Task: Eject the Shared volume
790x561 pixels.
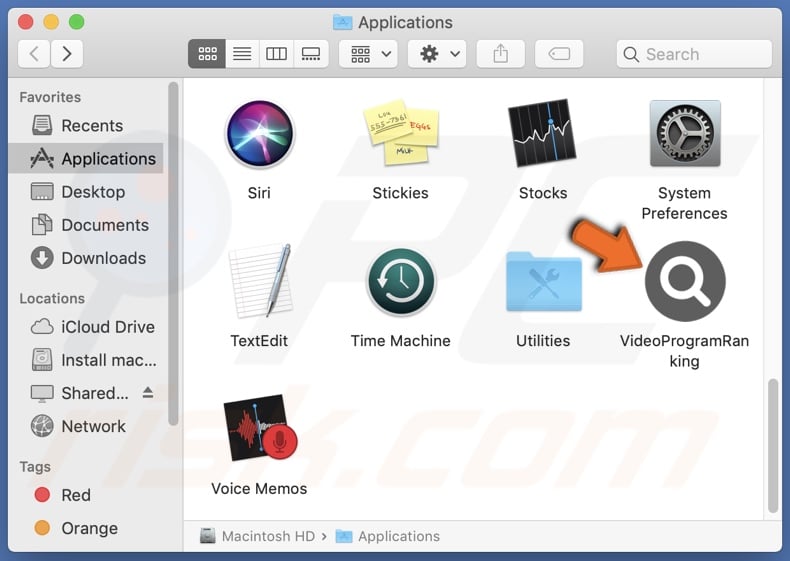Action: 148,393
